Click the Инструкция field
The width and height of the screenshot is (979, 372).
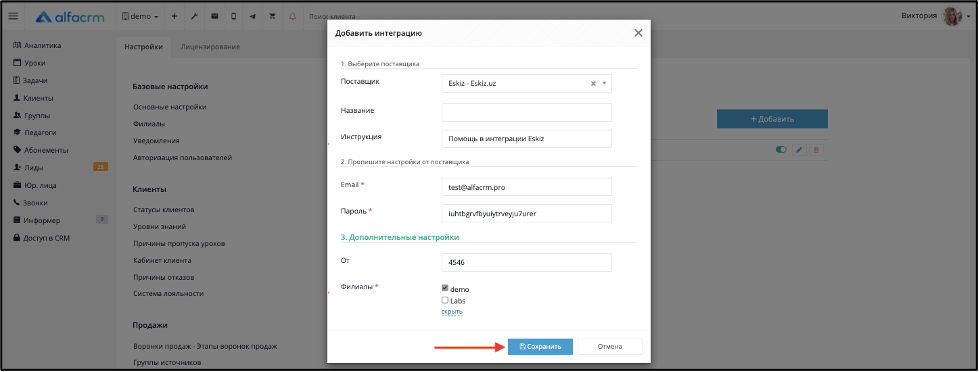[x=526, y=139]
